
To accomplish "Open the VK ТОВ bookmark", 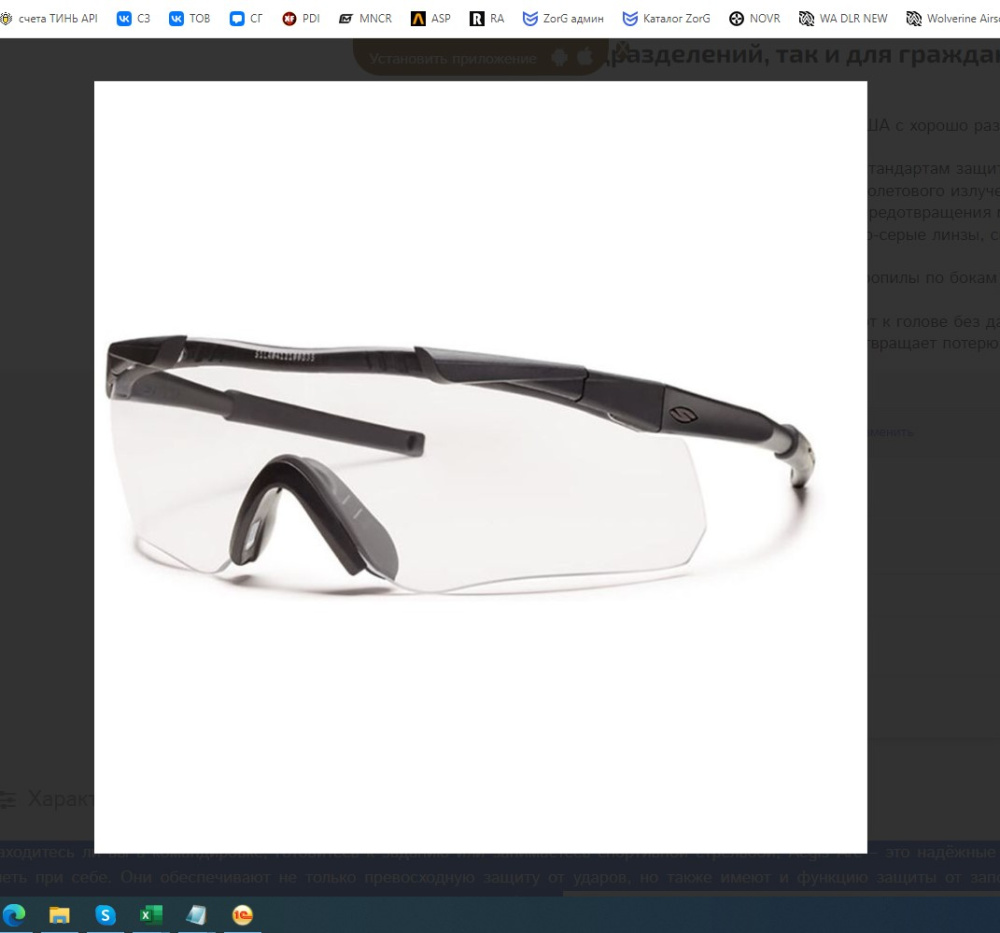I will click(x=189, y=18).
